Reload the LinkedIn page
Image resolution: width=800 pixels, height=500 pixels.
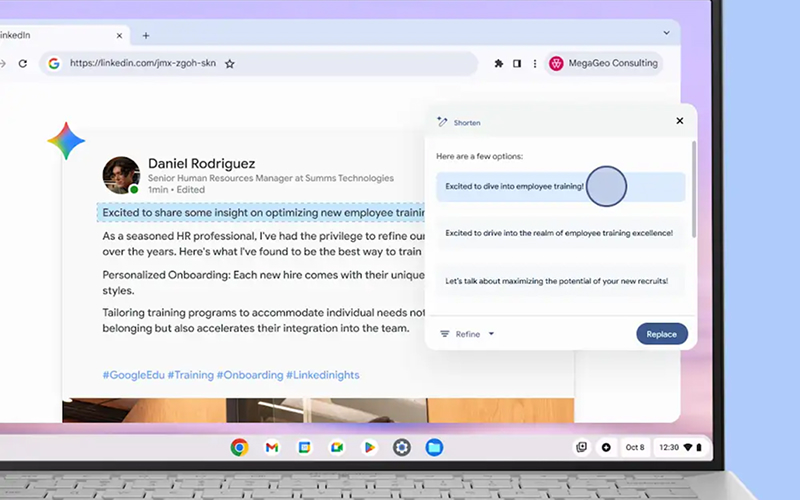coord(24,63)
